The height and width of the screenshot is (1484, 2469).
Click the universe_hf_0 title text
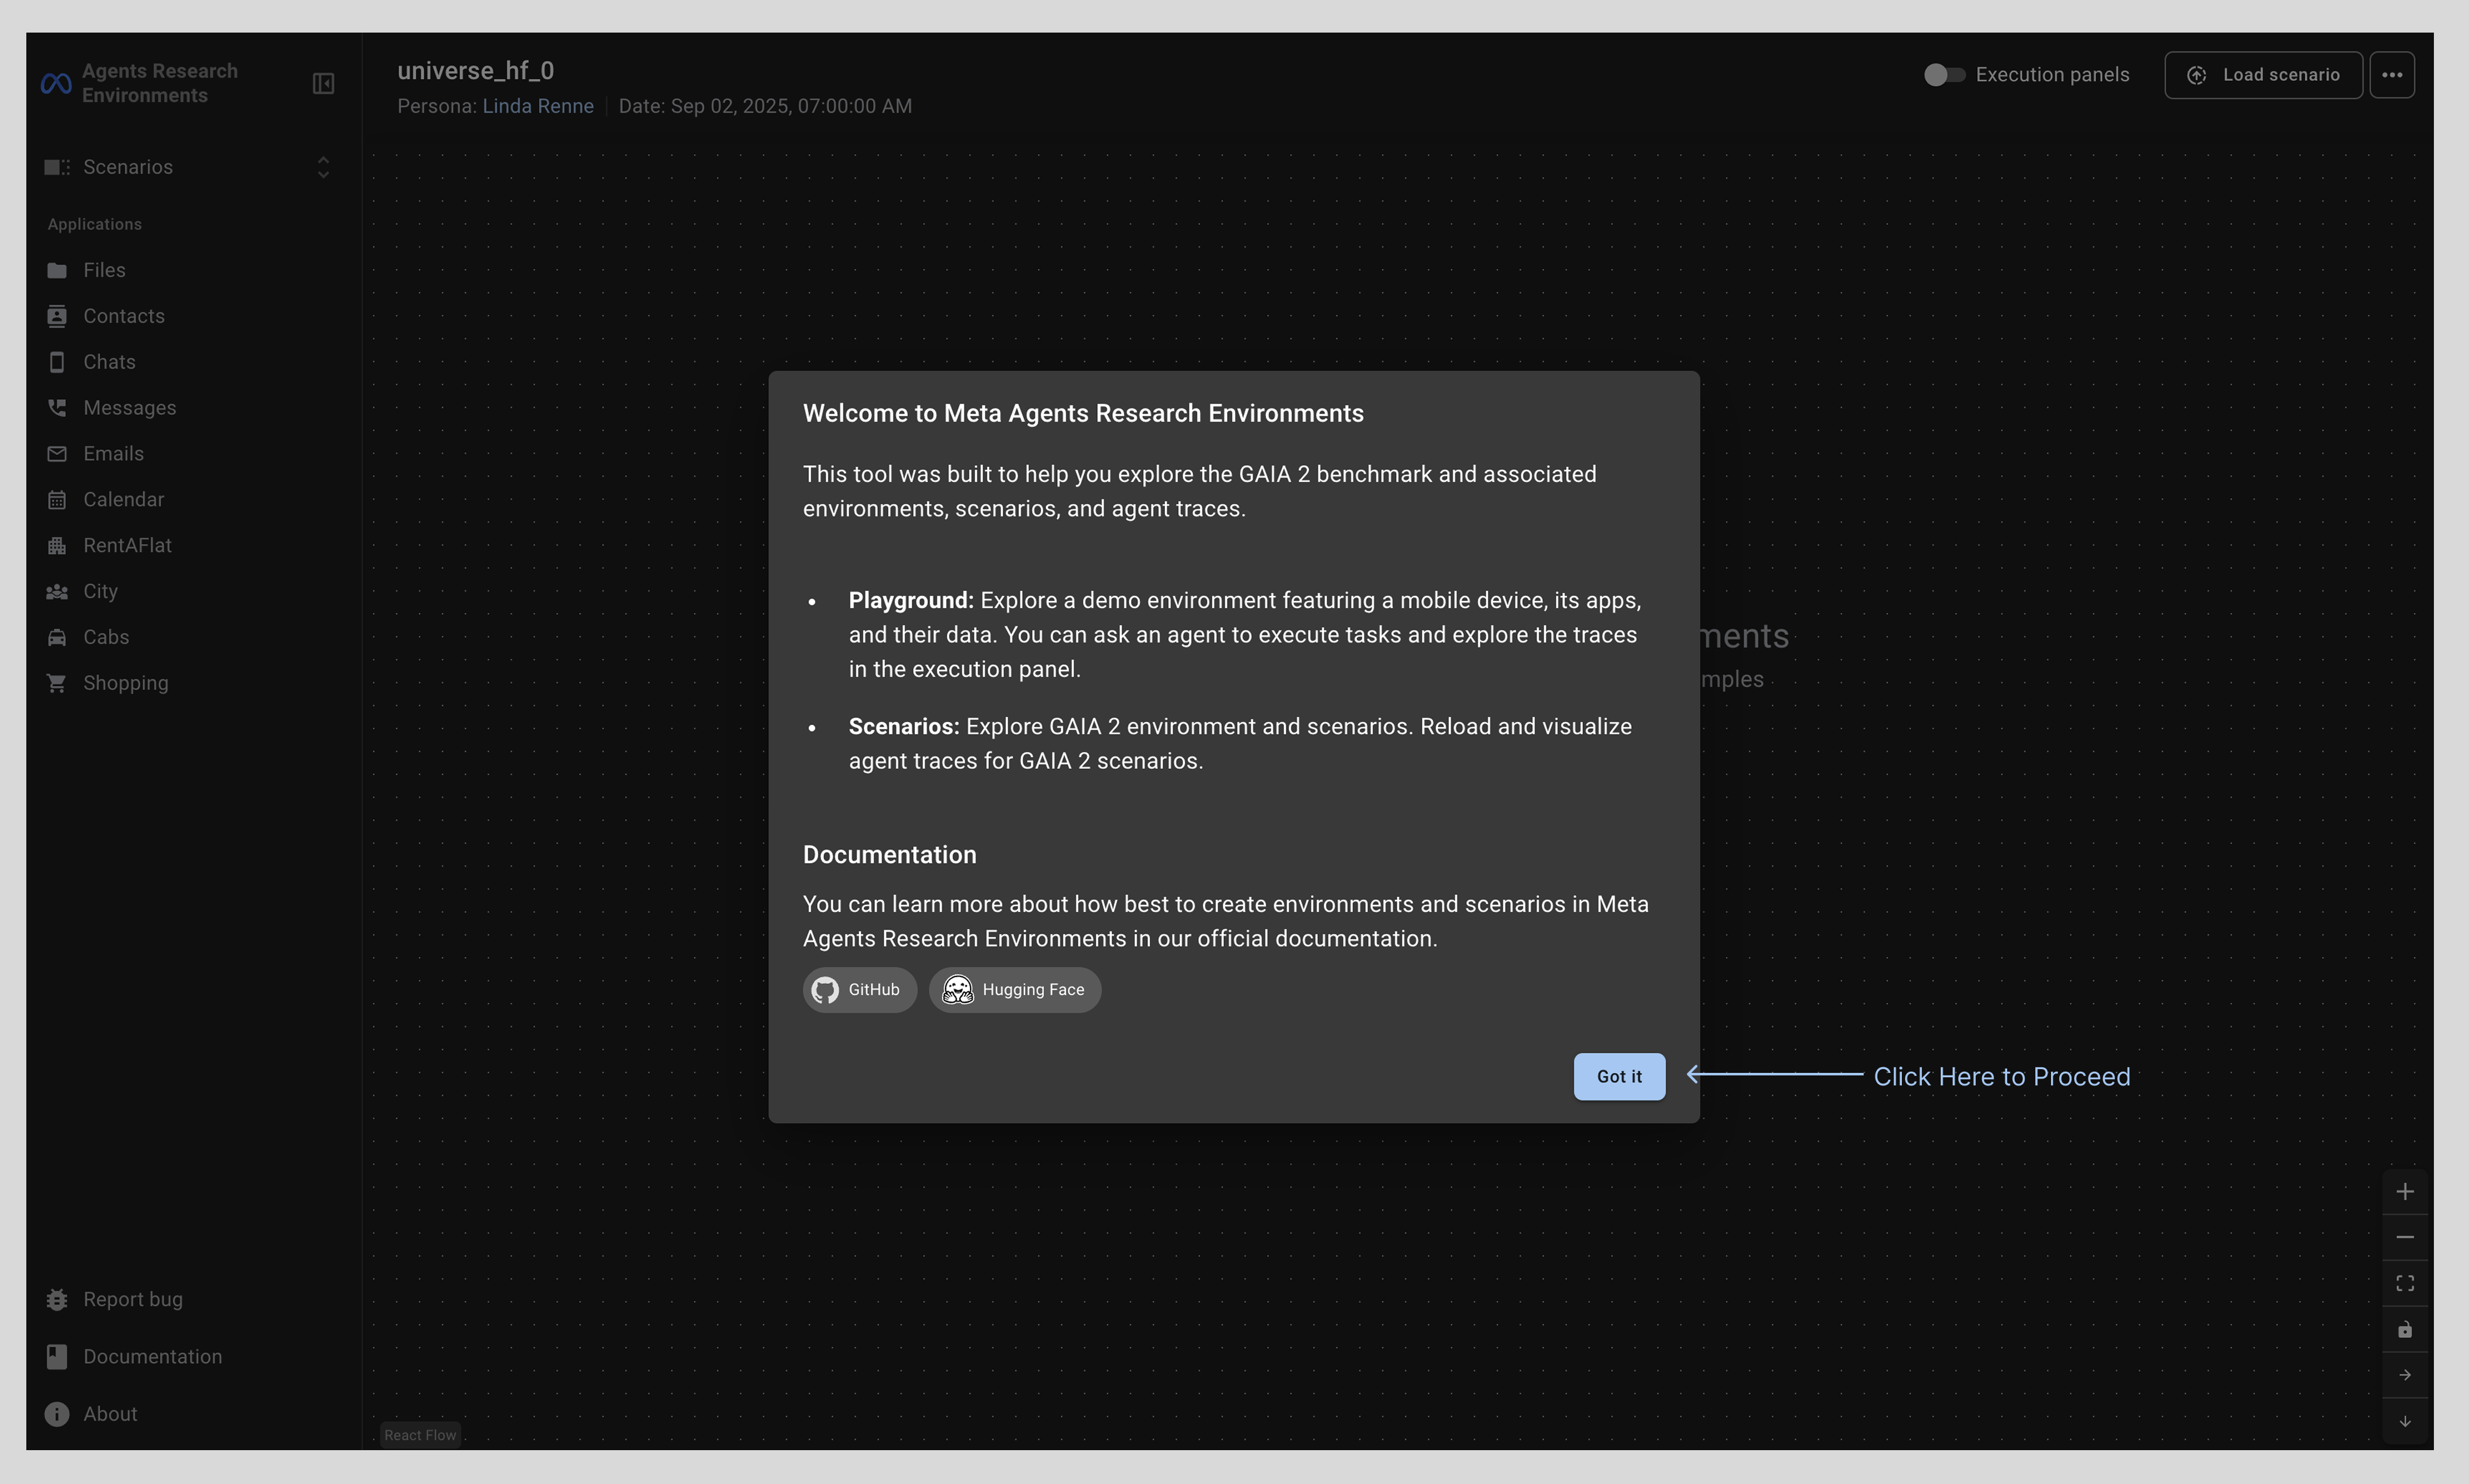pos(476,71)
